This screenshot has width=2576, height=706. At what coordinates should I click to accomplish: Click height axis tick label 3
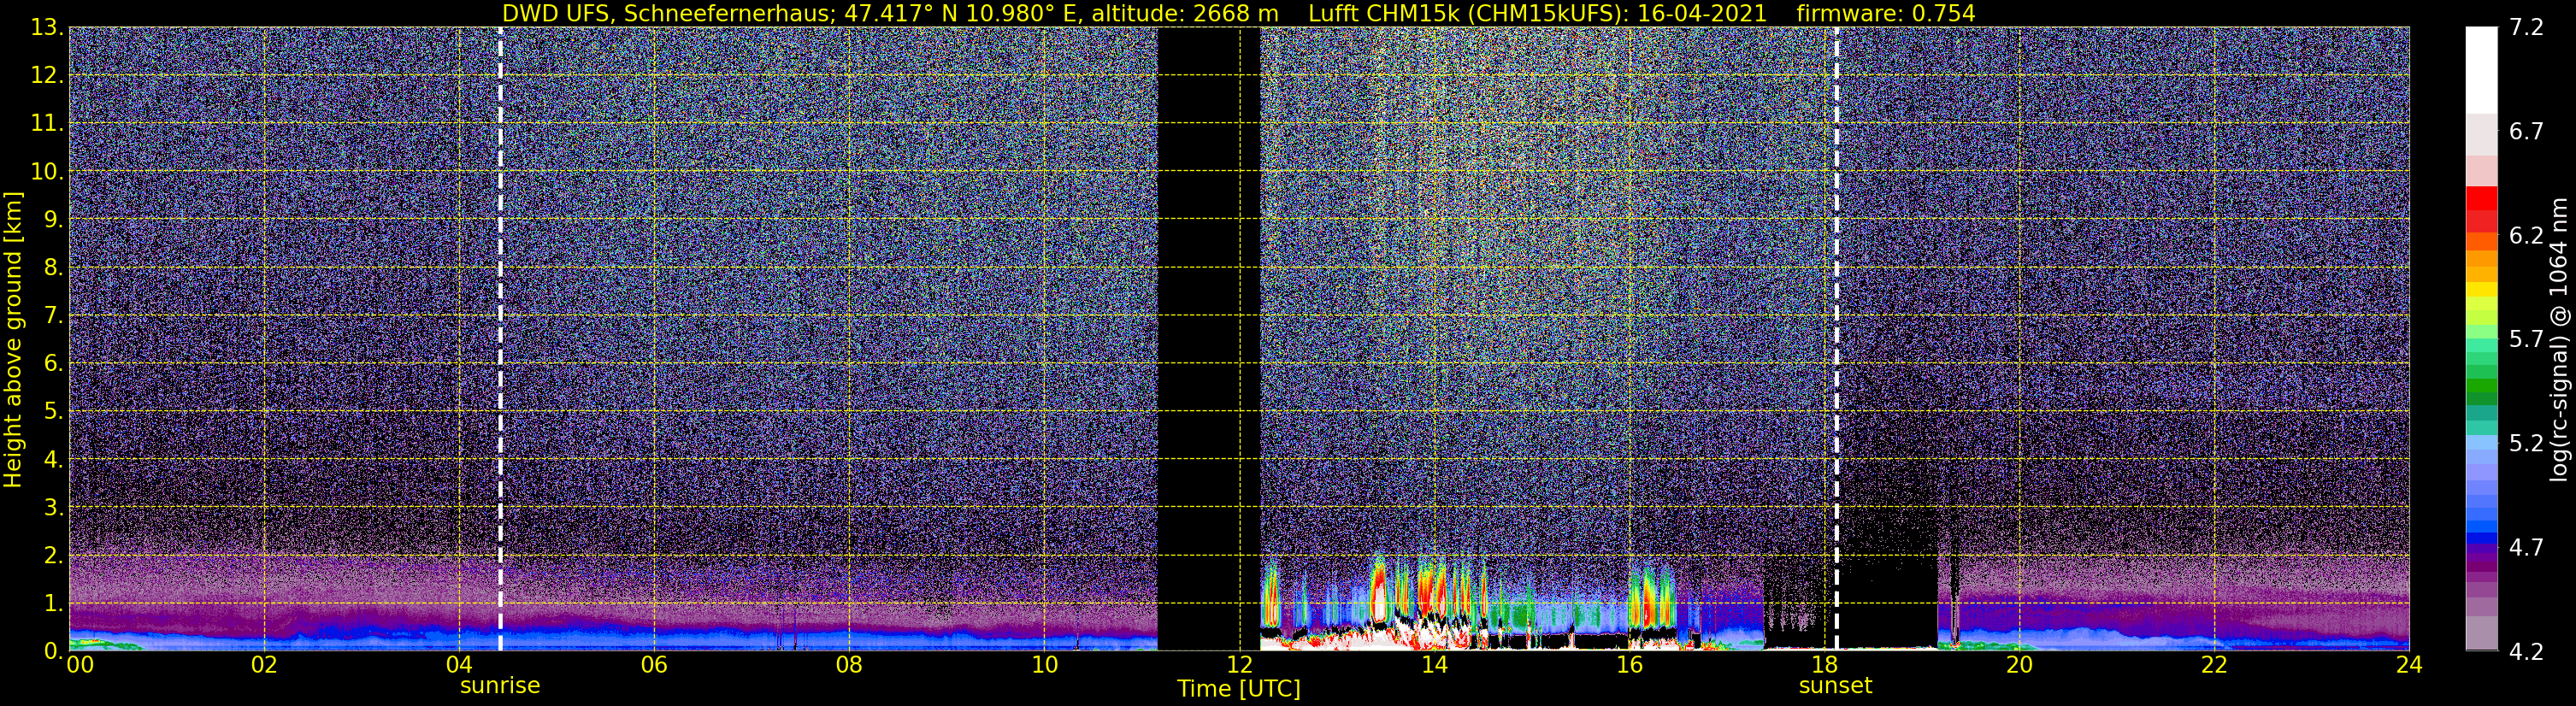pyautogui.click(x=54, y=507)
